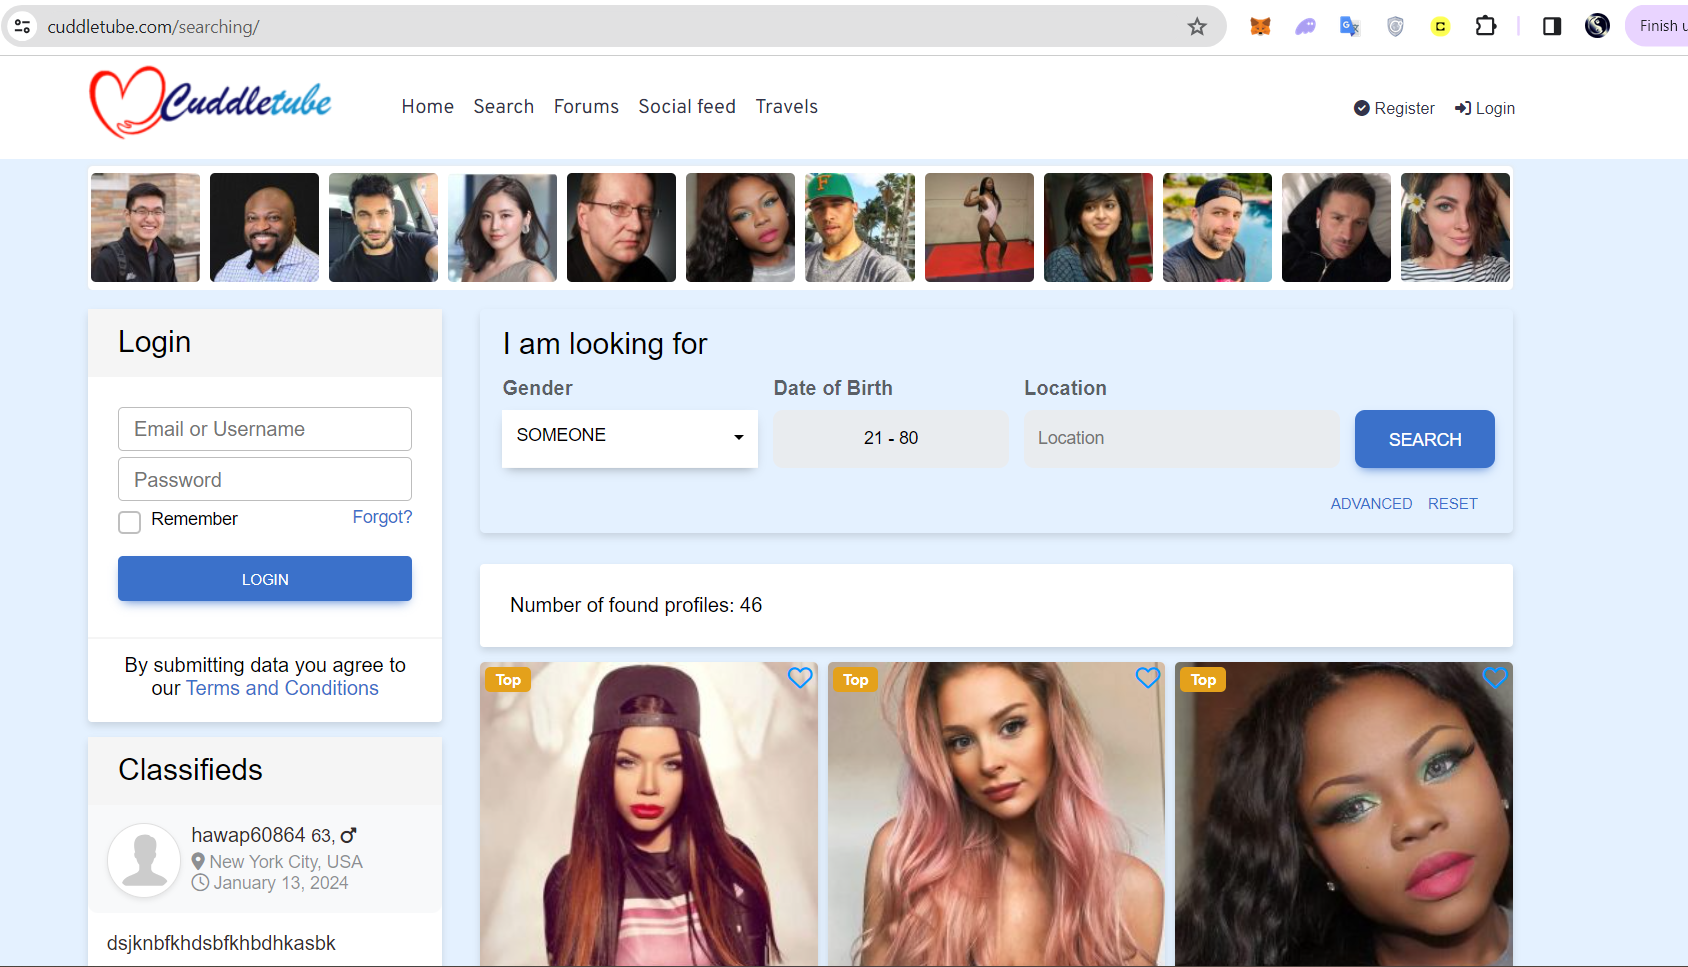
Task: Open the Gender SOMEONE dropdown
Action: point(630,438)
